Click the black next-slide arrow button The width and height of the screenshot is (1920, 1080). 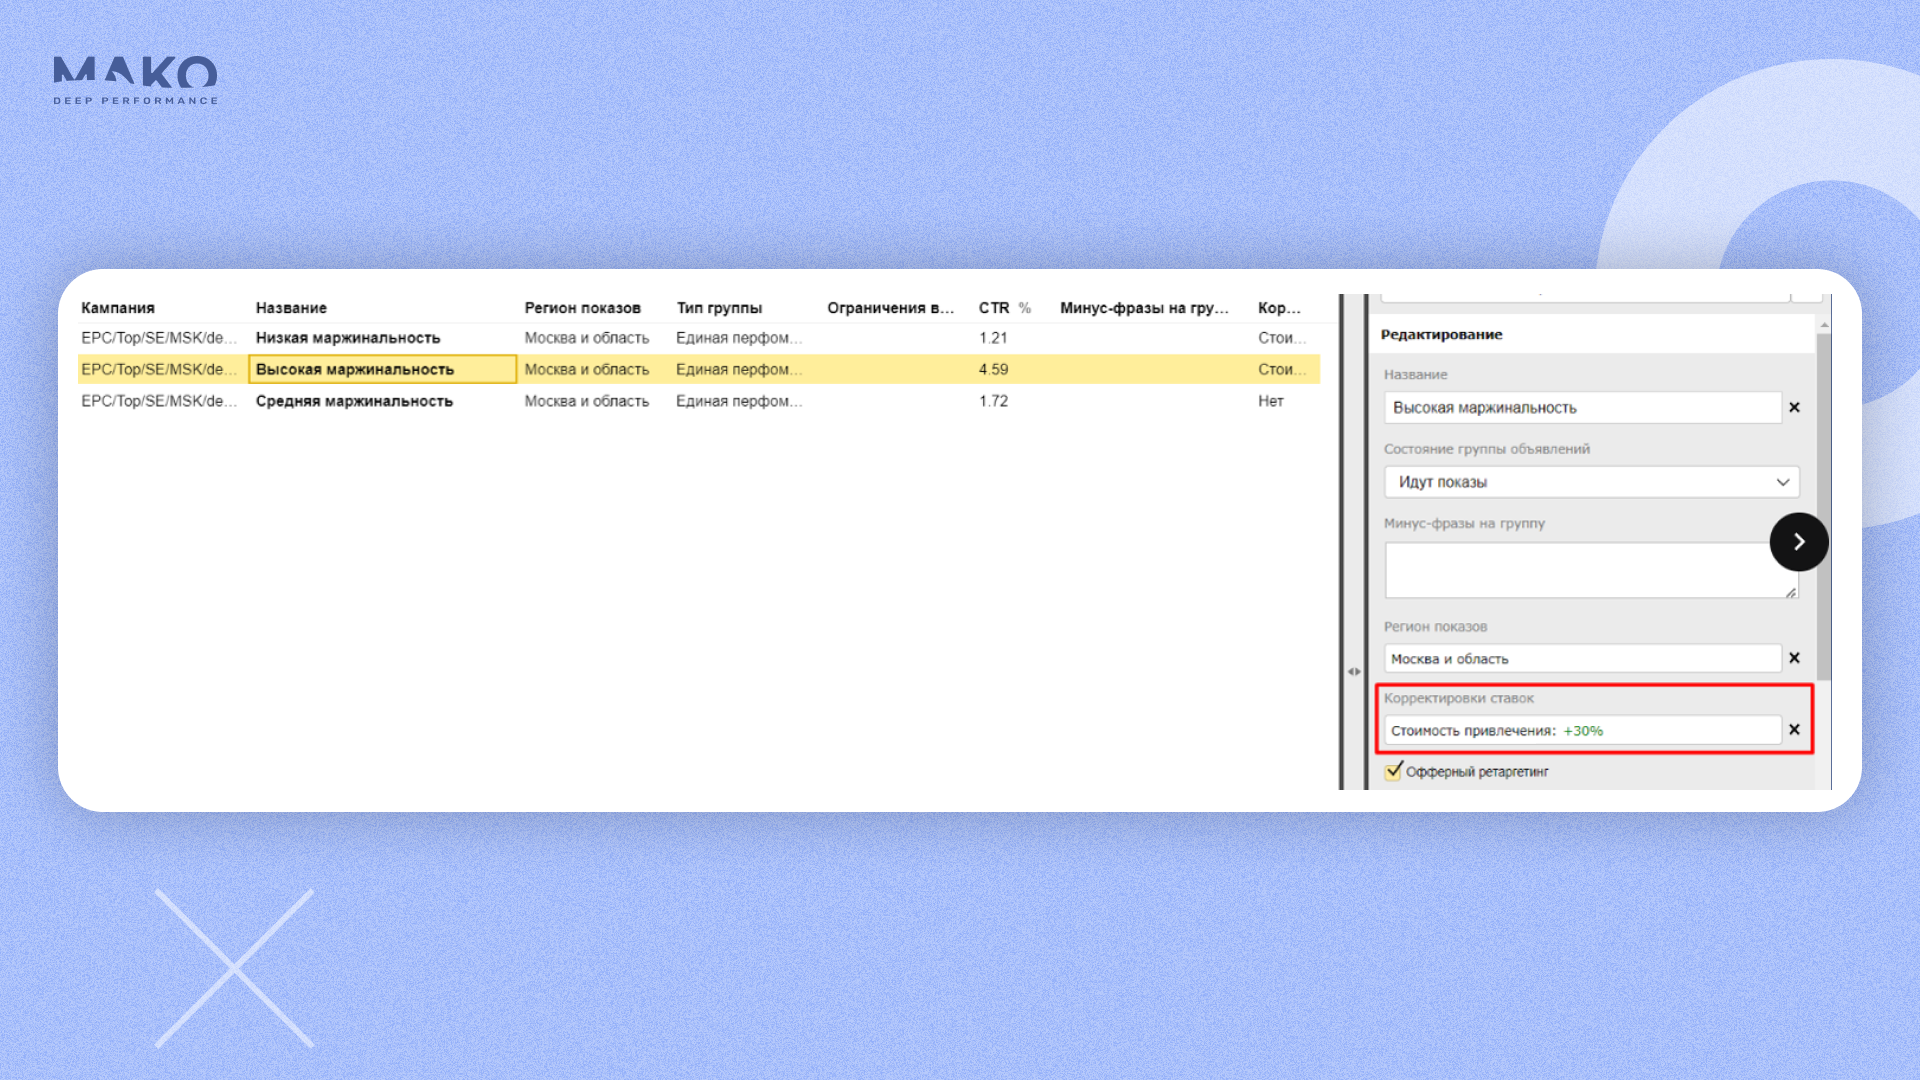[x=1799, y=542]
